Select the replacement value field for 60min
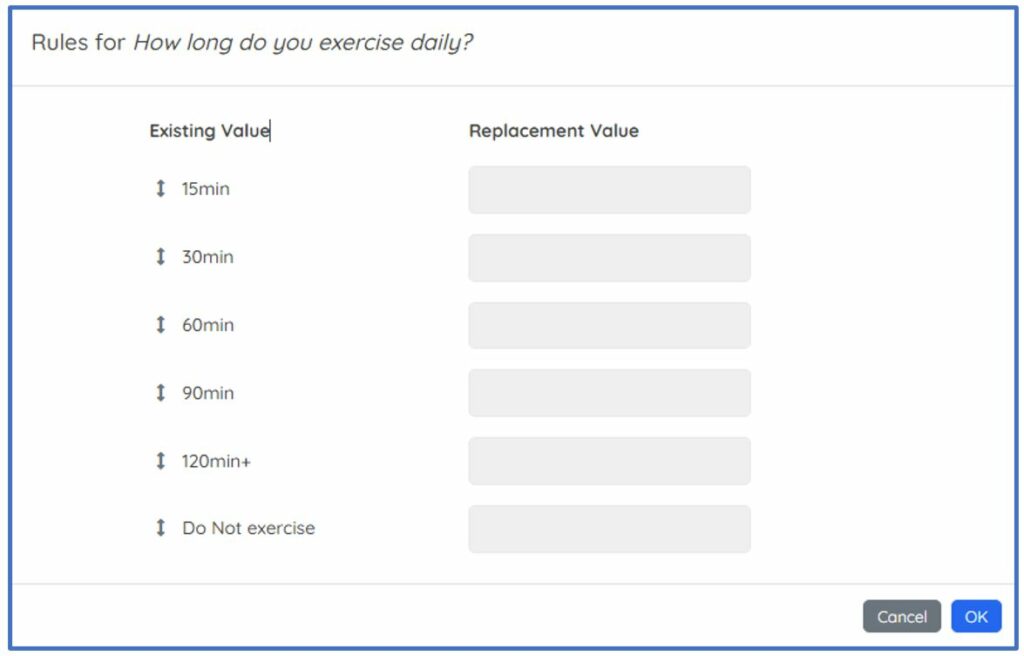 609,326
